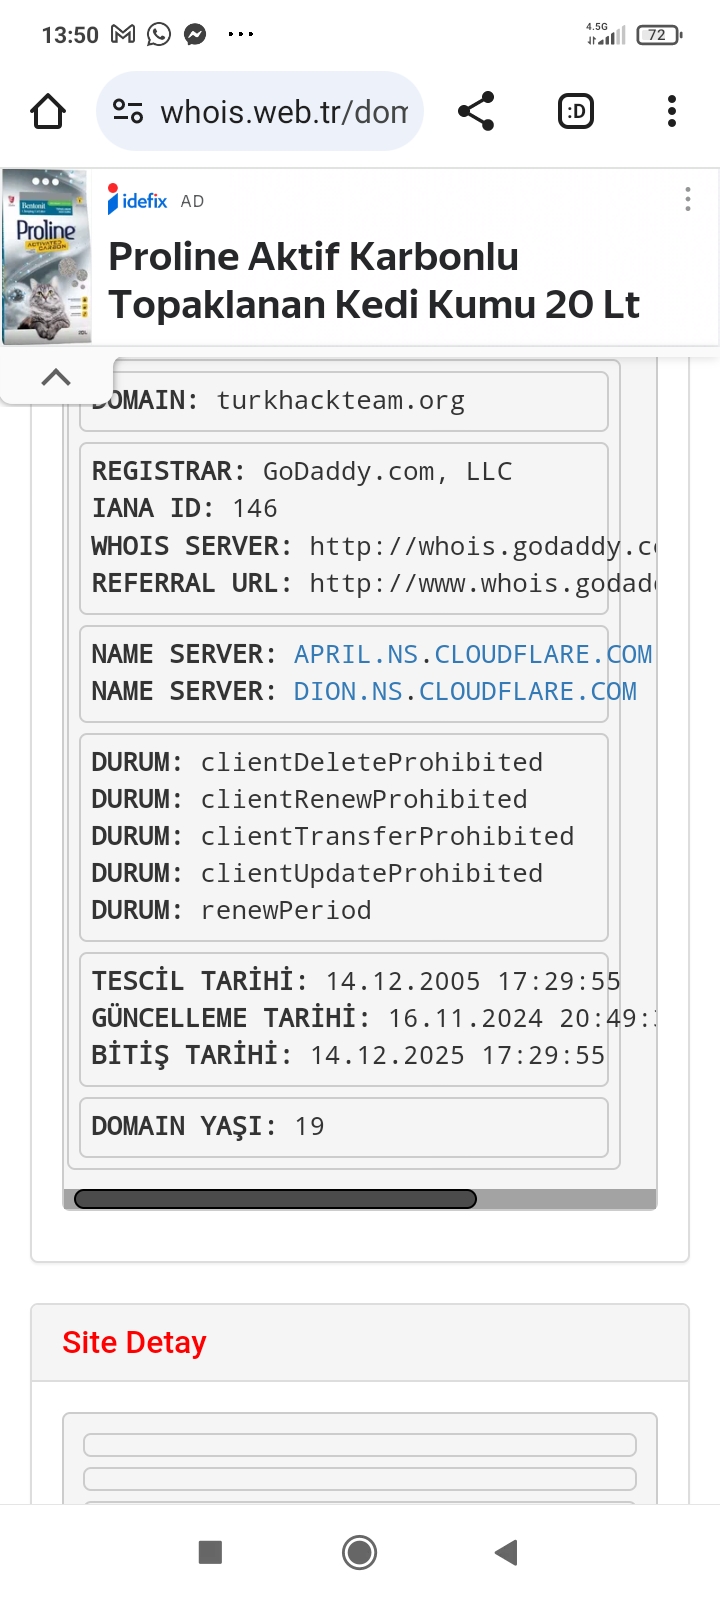The height and width of the screenshot is (1600, 720).
Task: Click the whois.web.tr address bar
Action: tap(260, 111)
